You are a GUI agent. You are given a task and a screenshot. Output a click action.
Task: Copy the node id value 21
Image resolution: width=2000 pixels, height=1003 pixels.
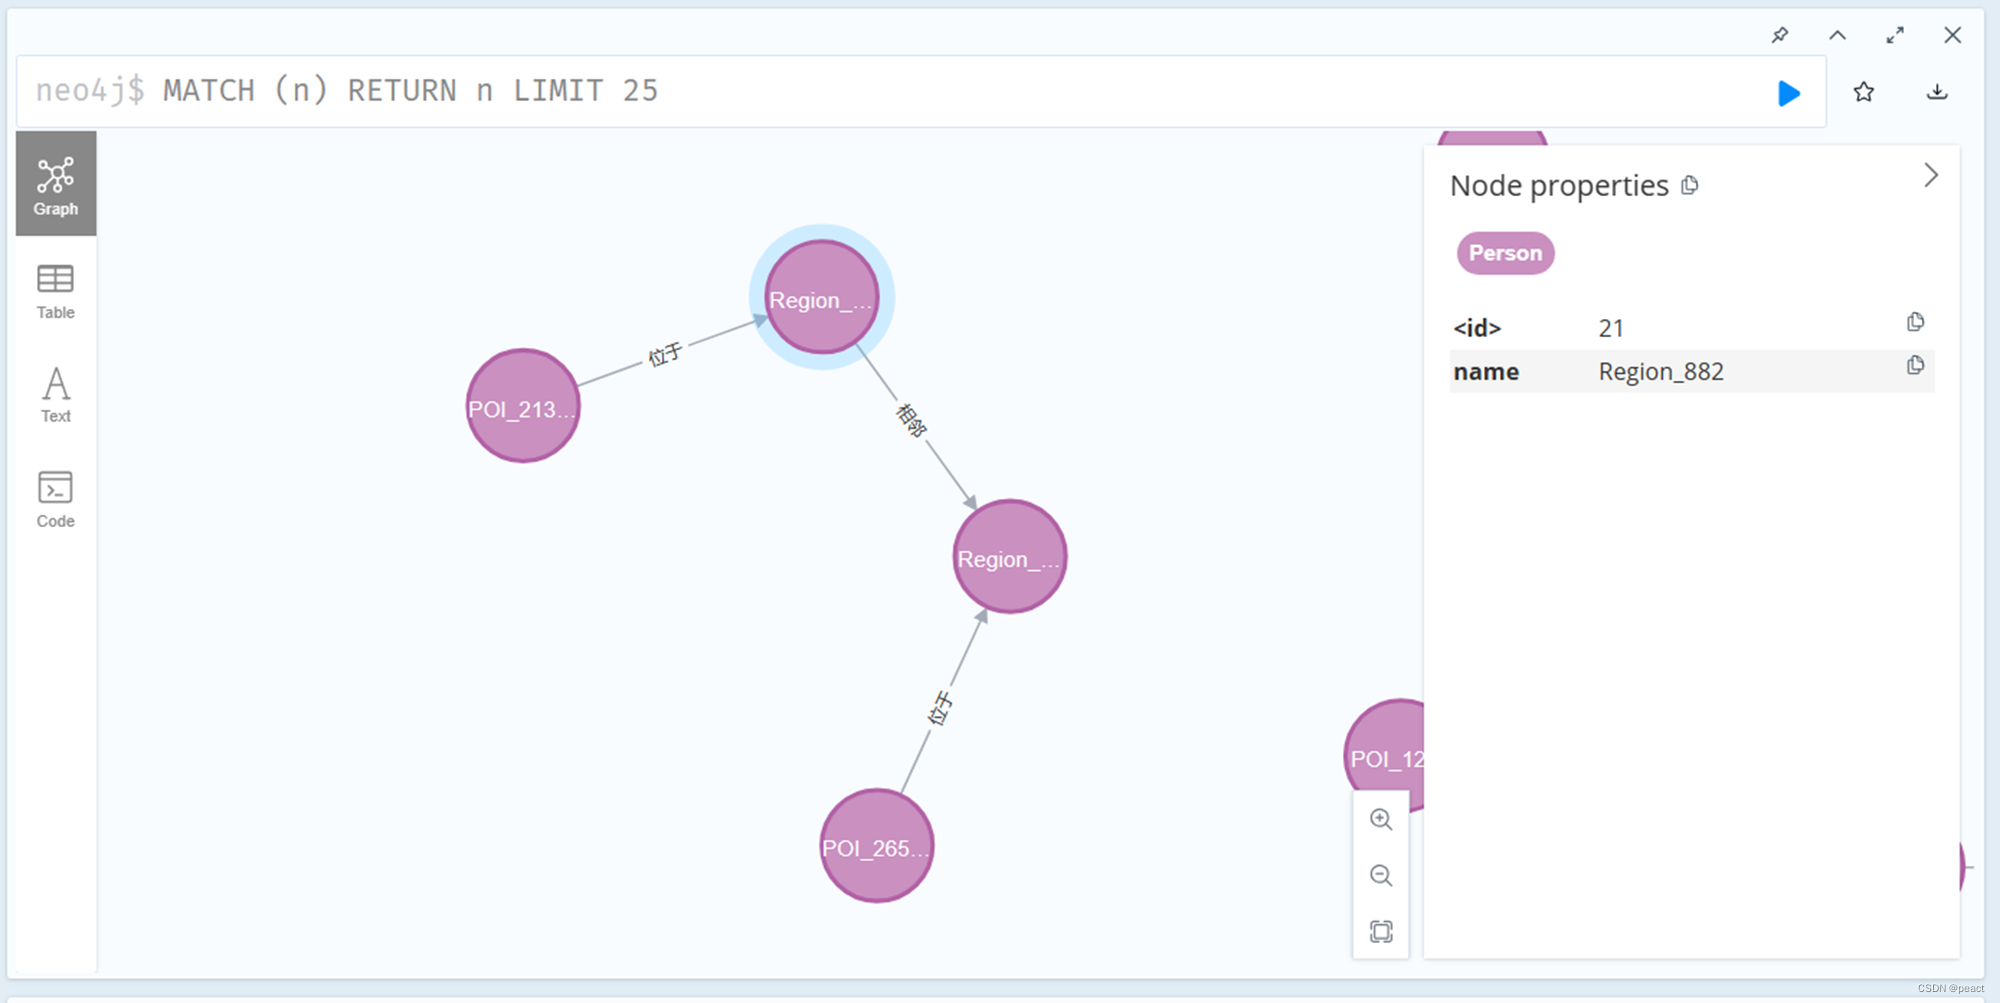tap(1916, 321)
